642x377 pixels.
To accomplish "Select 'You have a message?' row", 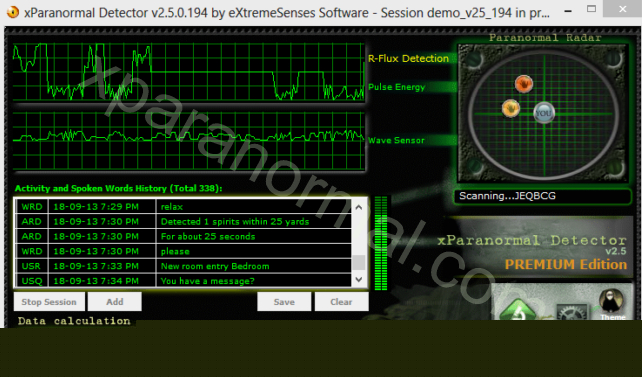I will click(x=183, y=280).
